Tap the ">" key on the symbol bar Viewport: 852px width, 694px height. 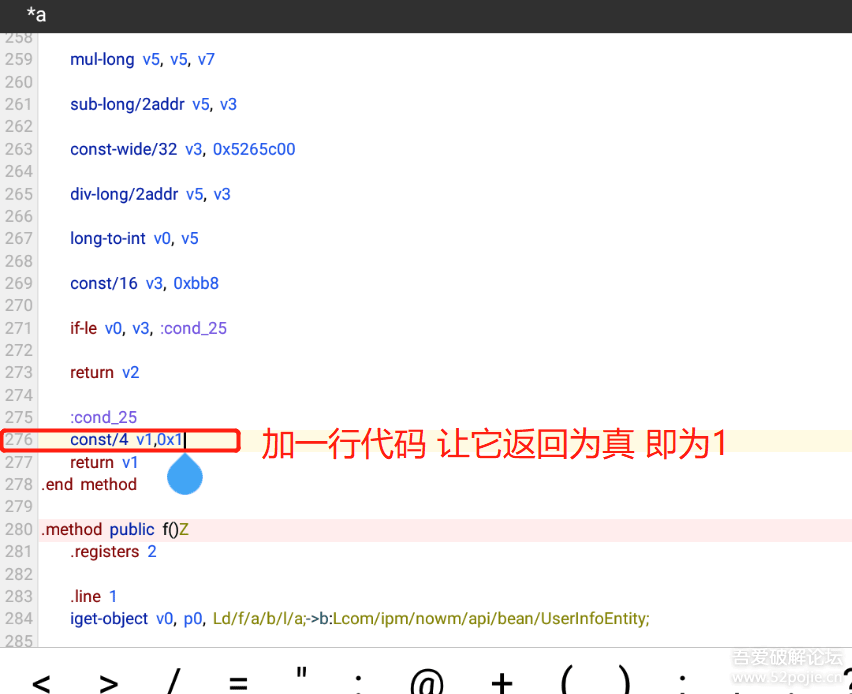coord(107,680)
